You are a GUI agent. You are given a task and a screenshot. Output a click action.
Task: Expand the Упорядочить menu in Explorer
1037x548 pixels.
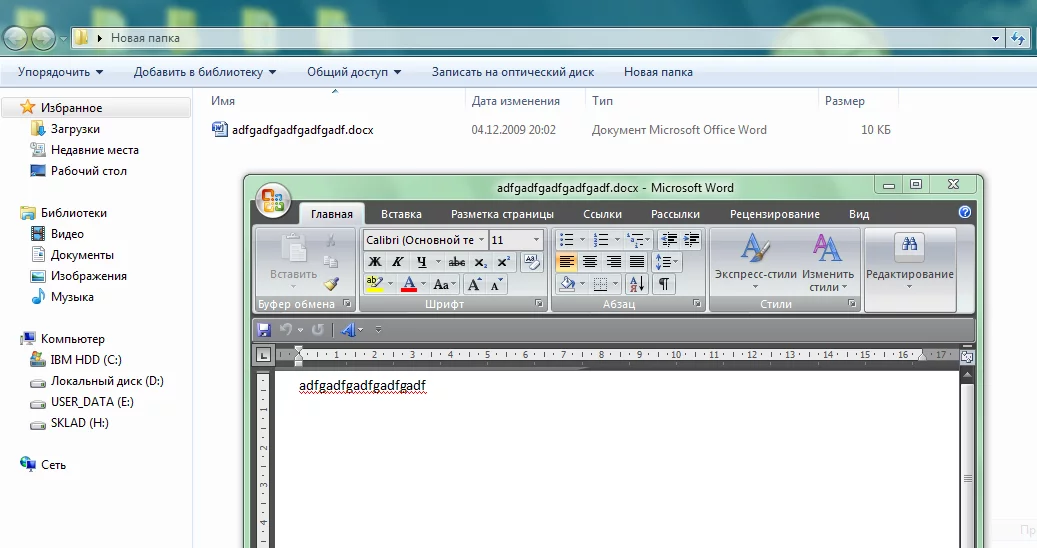(60, 72)
